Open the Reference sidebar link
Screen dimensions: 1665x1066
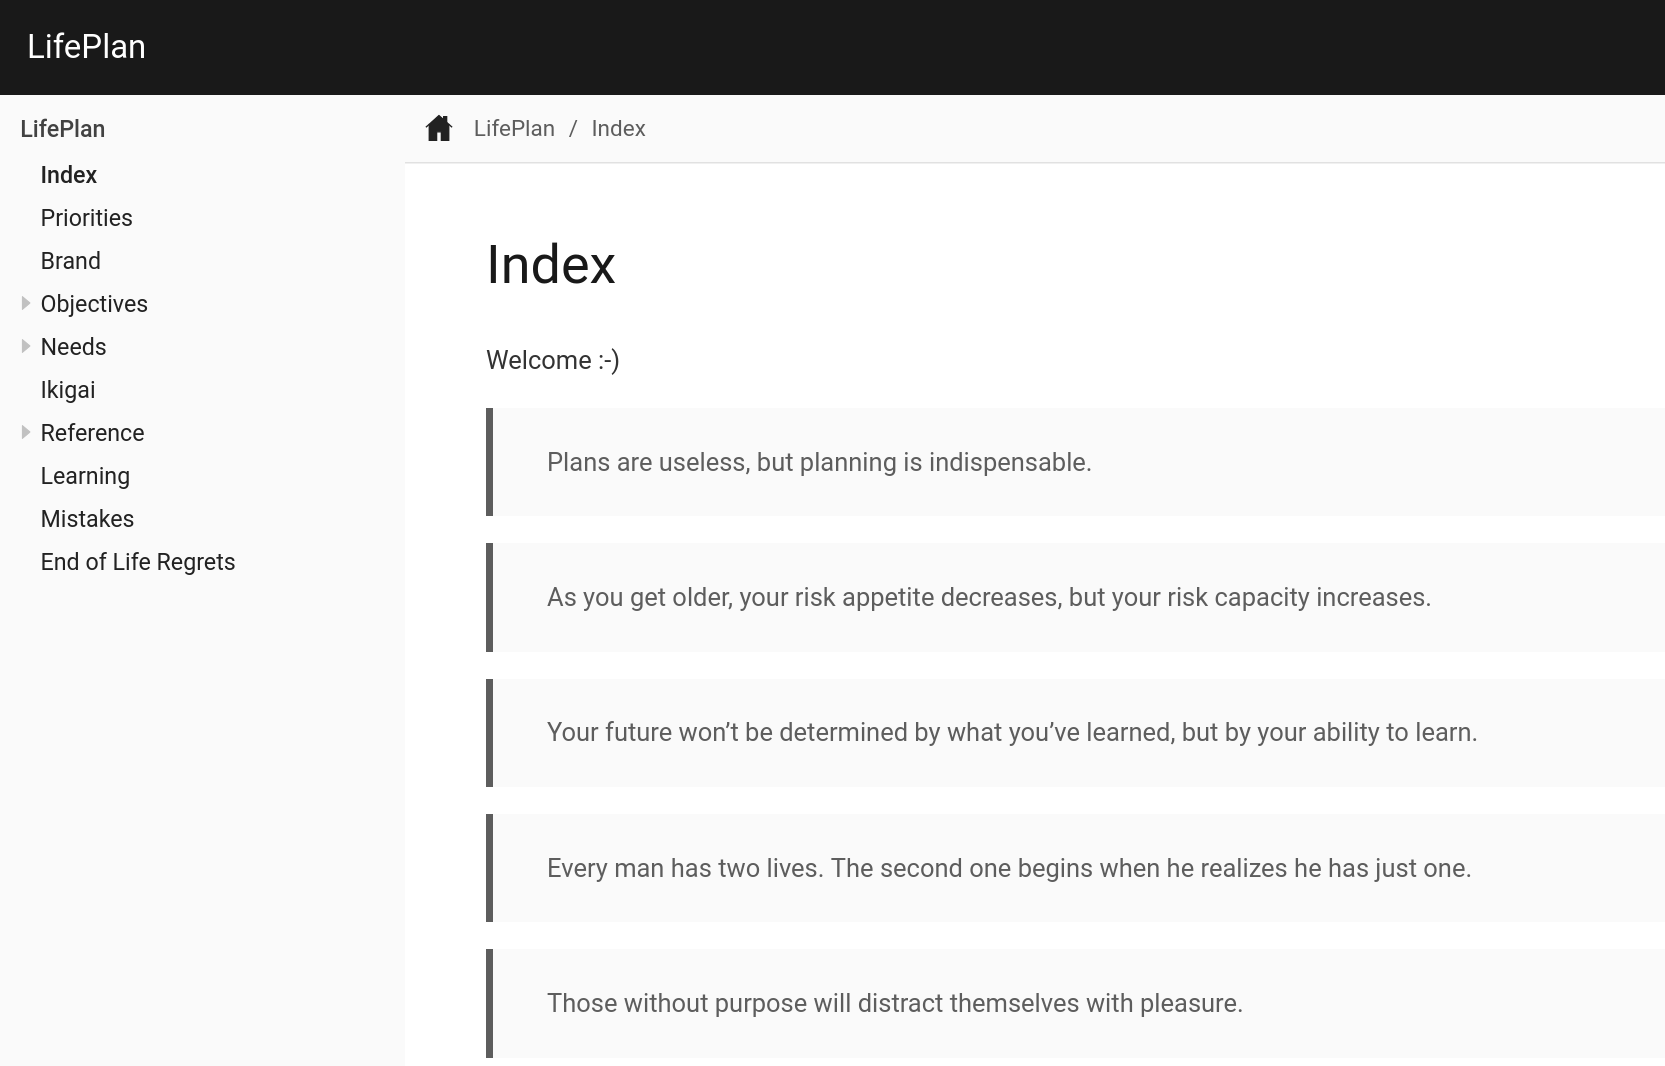[x=92, y=433]
